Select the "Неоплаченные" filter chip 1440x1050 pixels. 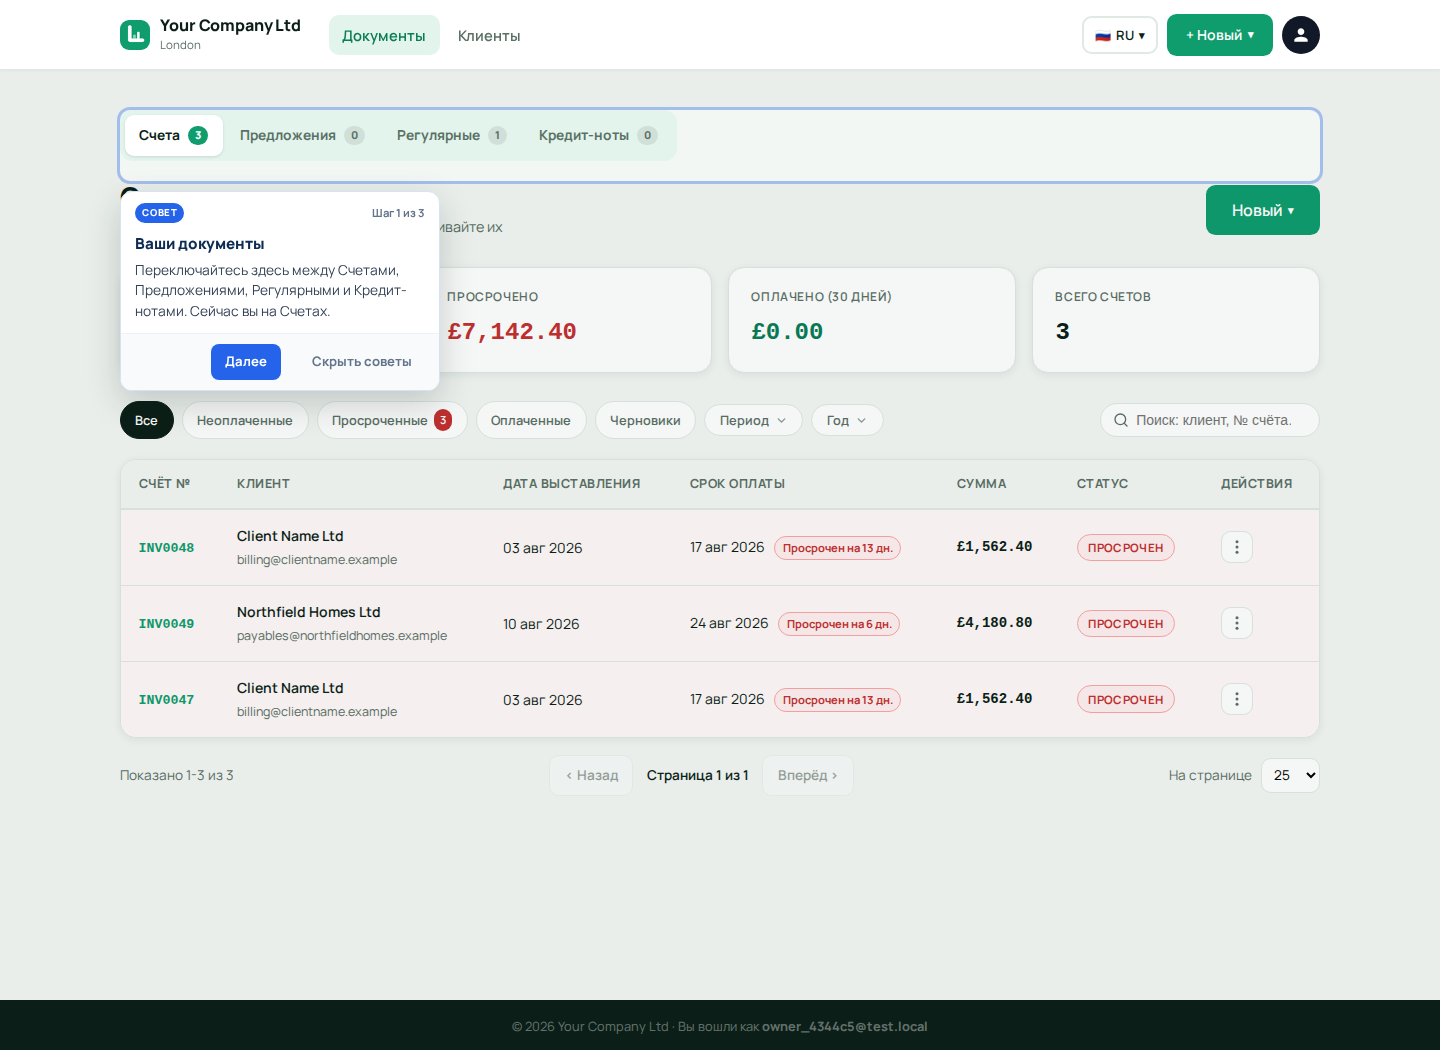[x=245, y=420]
